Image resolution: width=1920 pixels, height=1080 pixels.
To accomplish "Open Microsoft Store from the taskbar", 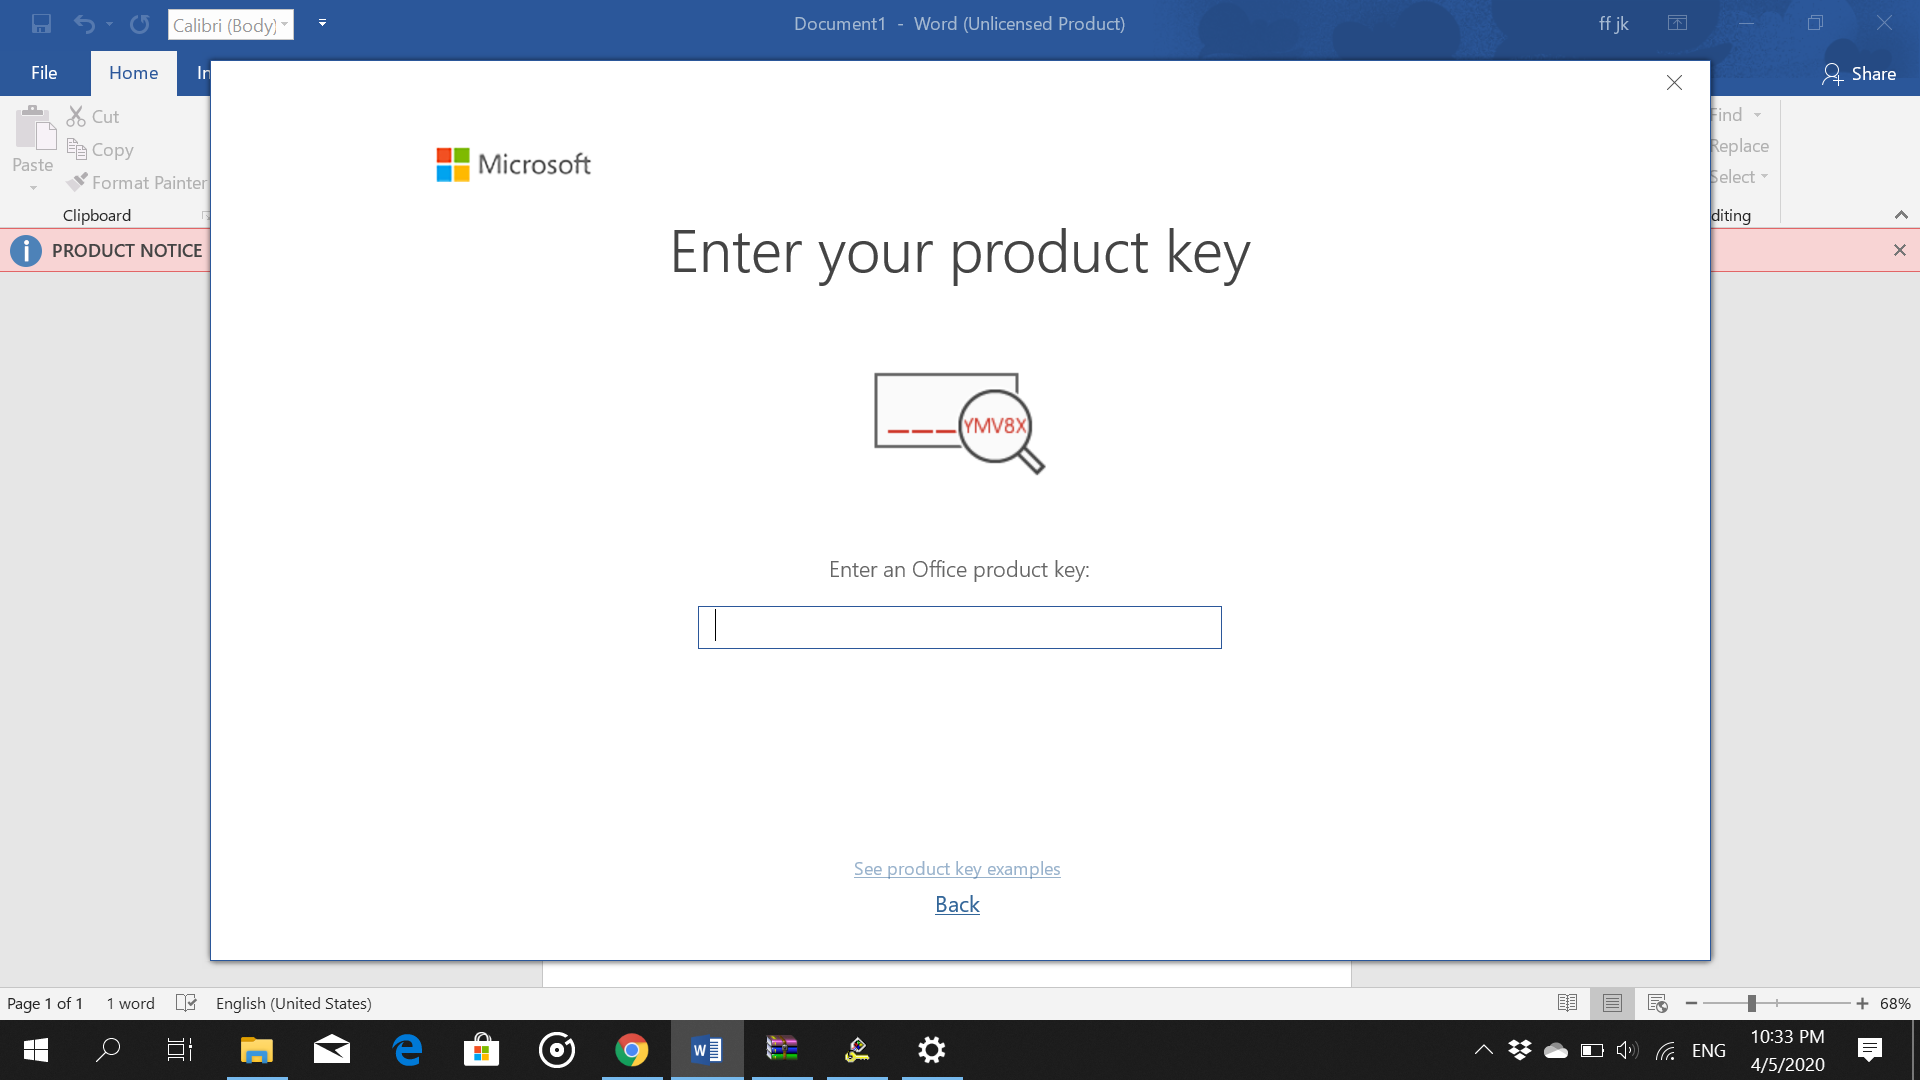I will click(482, 1050).
